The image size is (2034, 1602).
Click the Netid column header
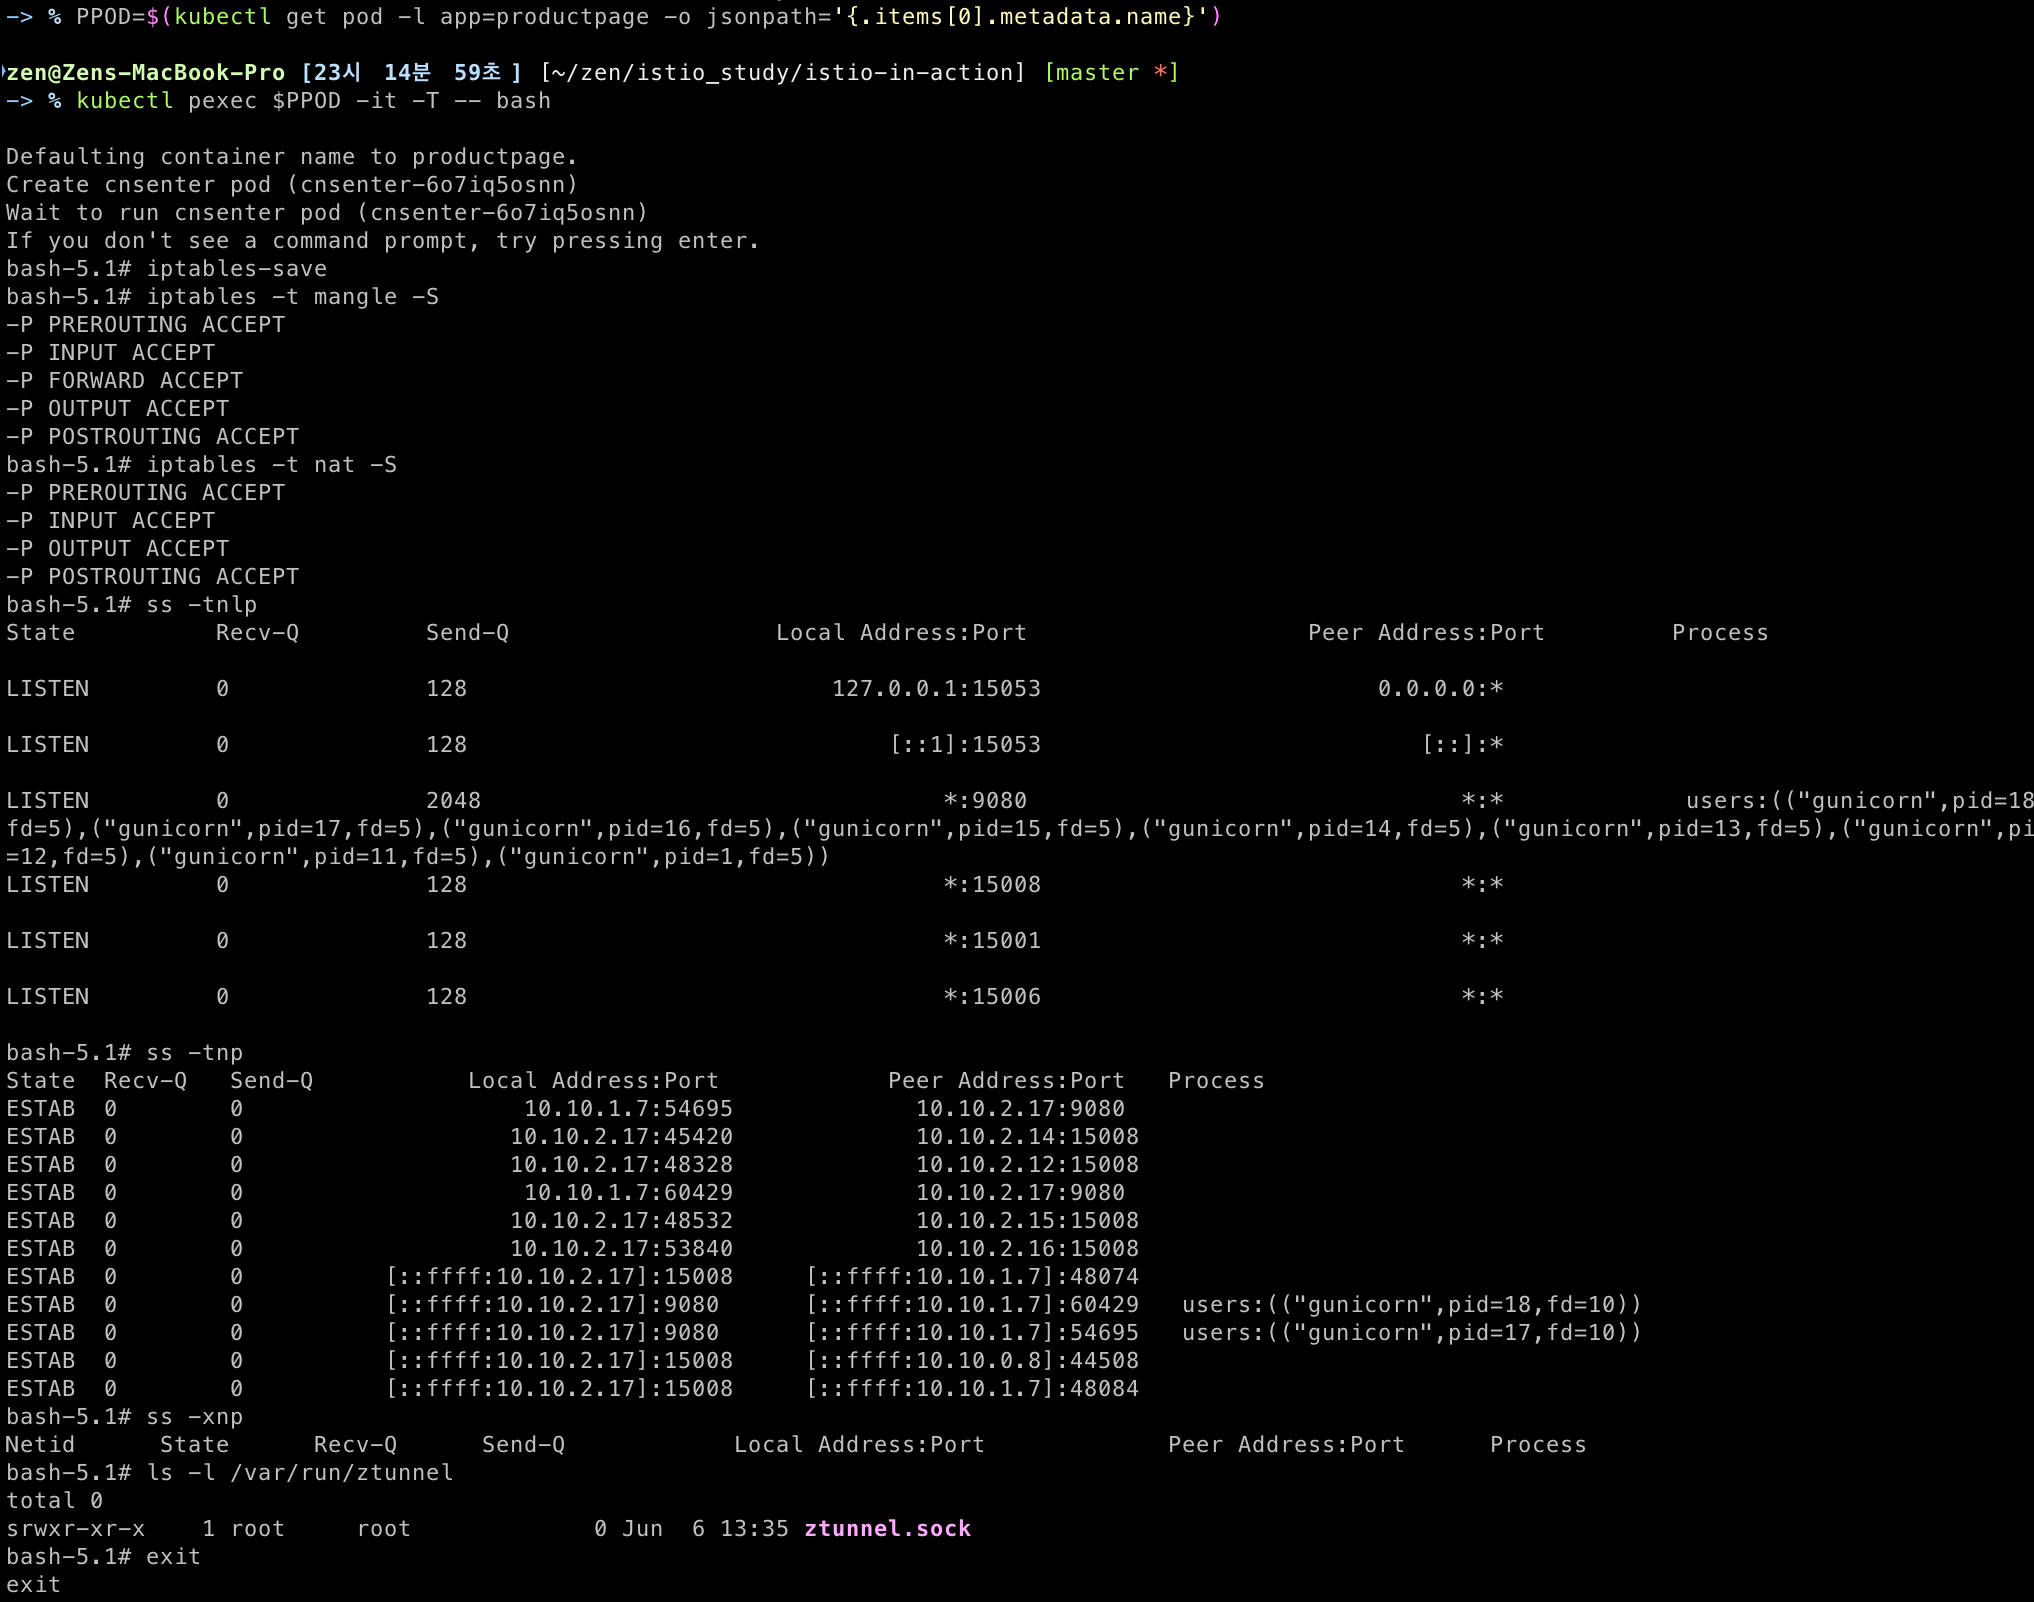(40, 1445)
